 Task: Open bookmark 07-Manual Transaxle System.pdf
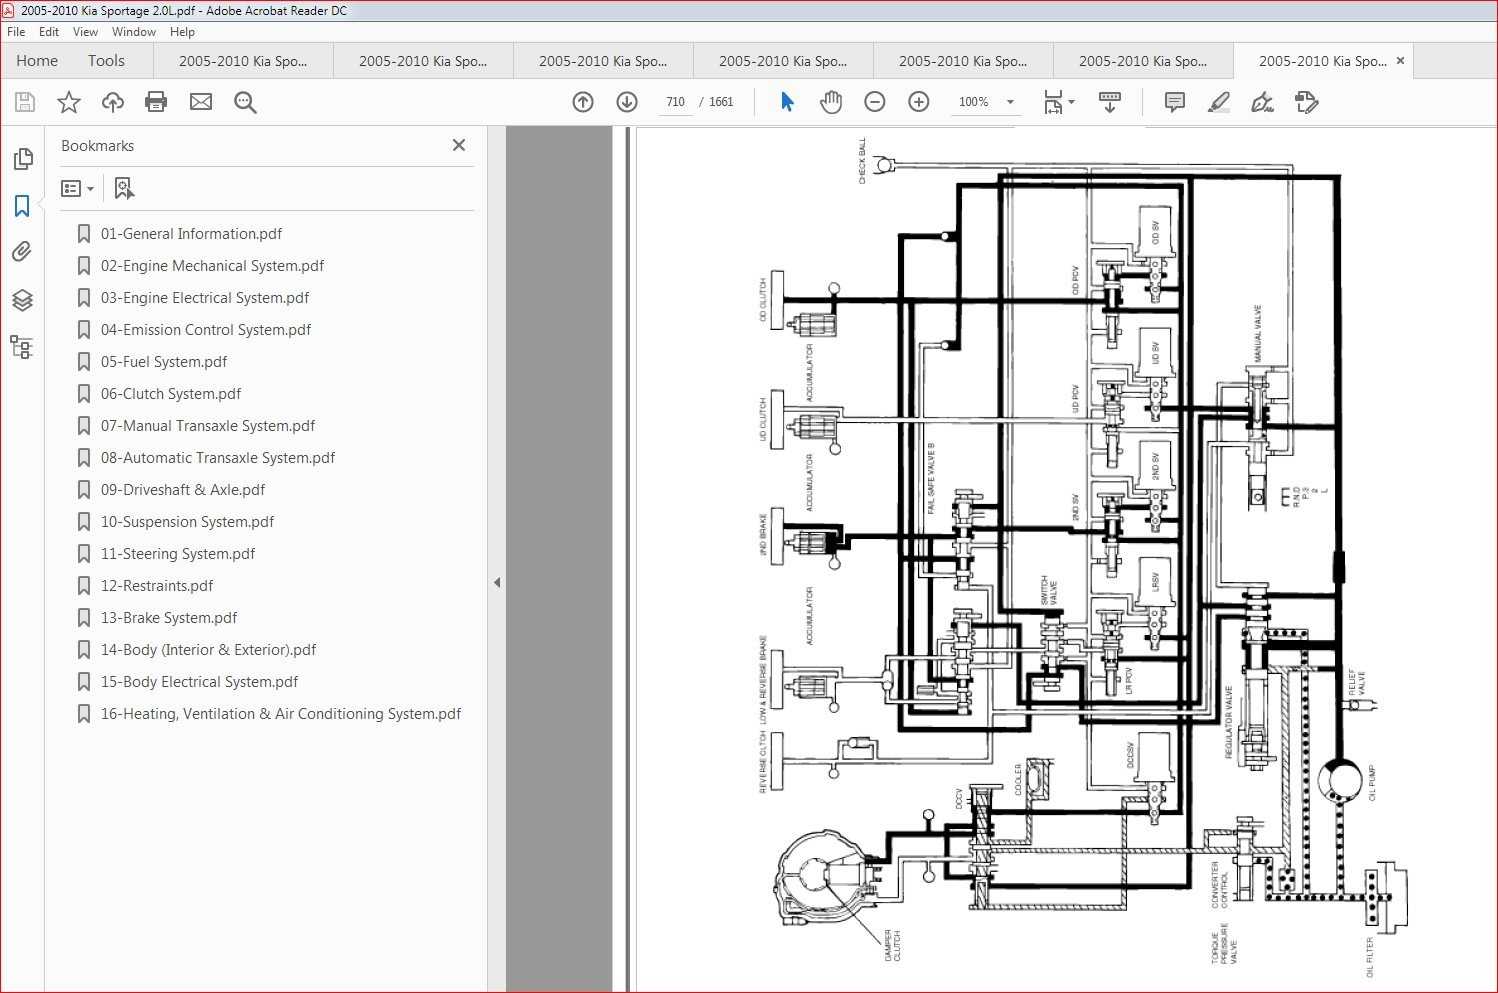(x=208, y=426)
